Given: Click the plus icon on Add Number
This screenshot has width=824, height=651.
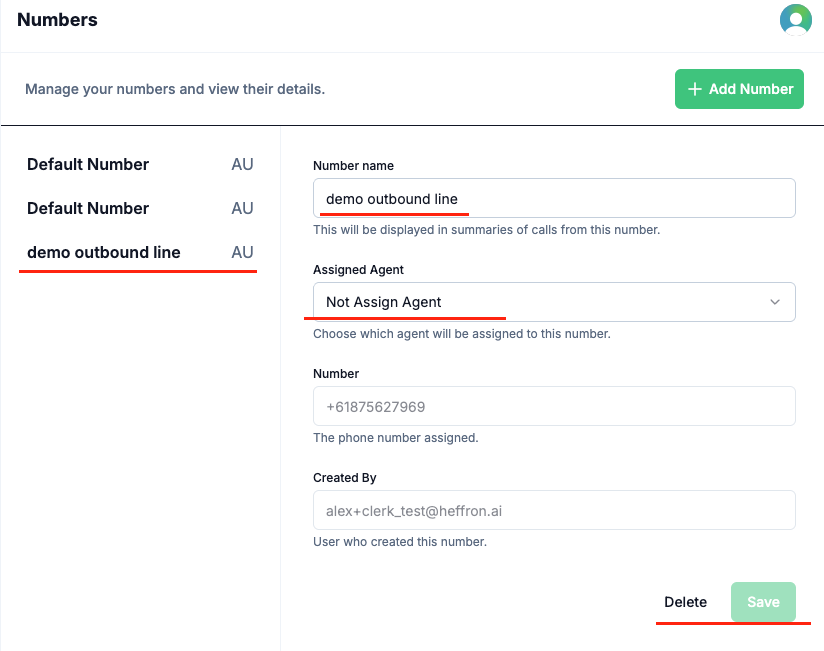Looking at the screenshot, I should [695, 89].
